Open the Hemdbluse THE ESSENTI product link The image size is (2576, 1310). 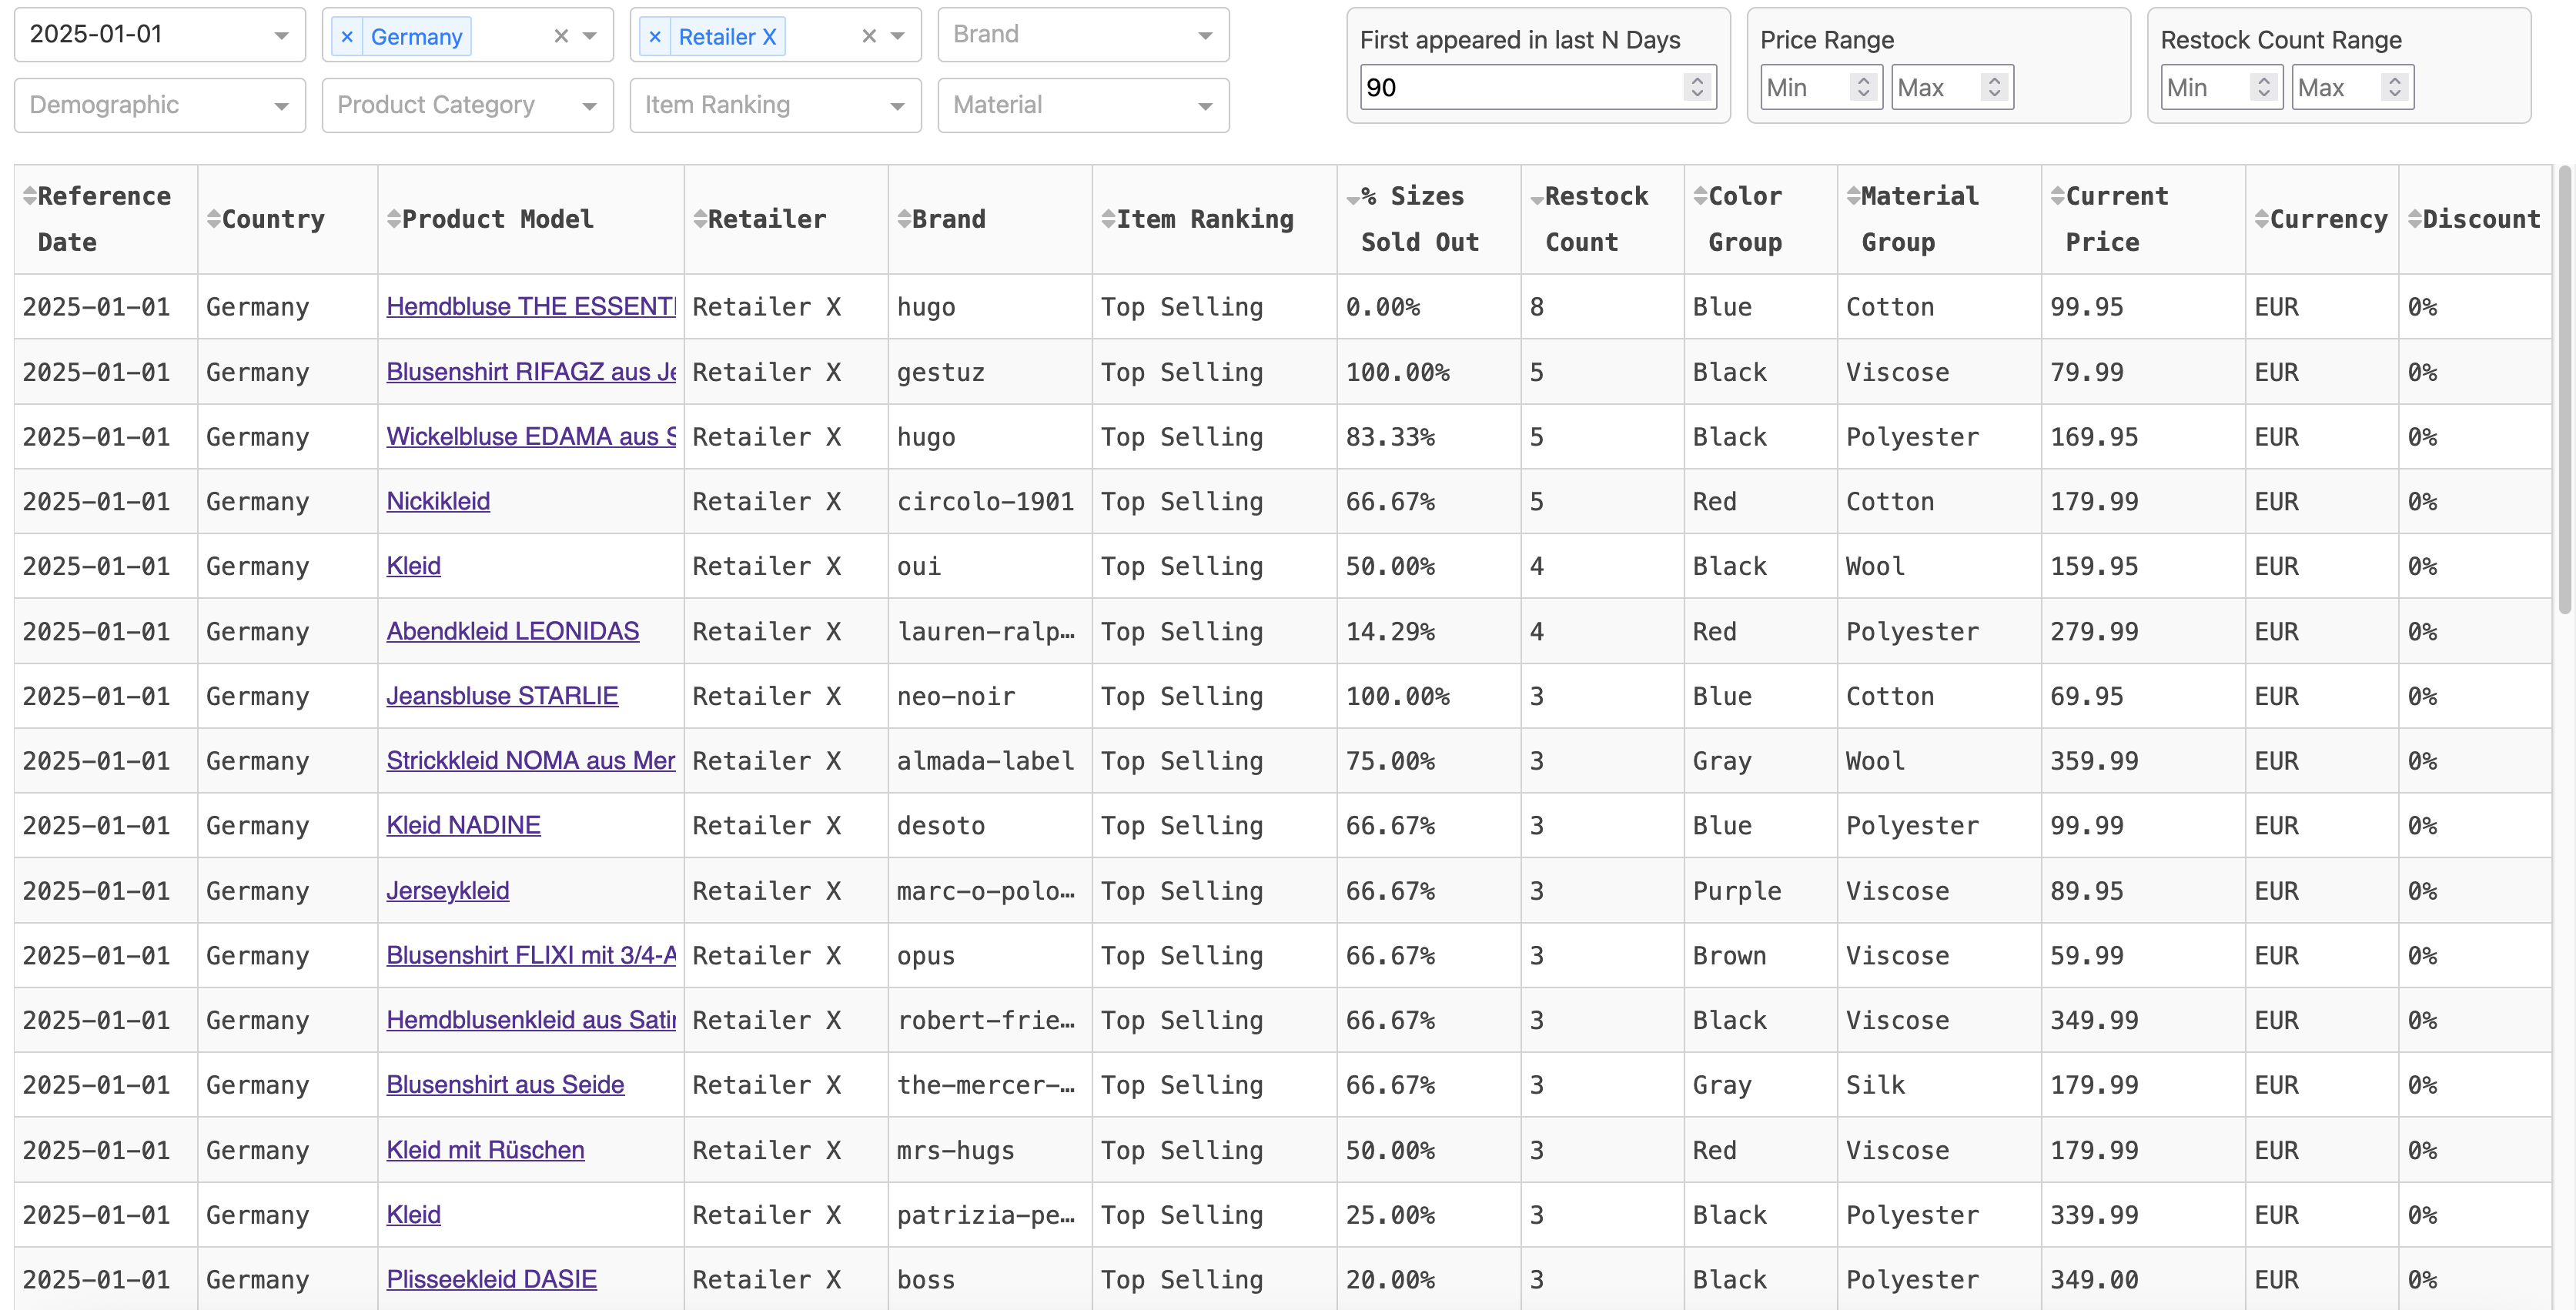tap(531, 306)
